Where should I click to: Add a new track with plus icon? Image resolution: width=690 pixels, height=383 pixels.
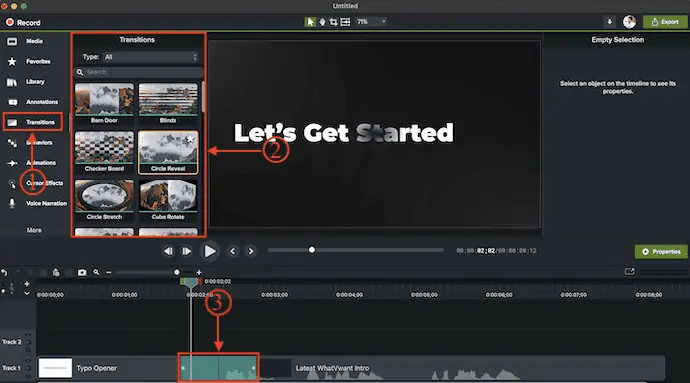27,284
